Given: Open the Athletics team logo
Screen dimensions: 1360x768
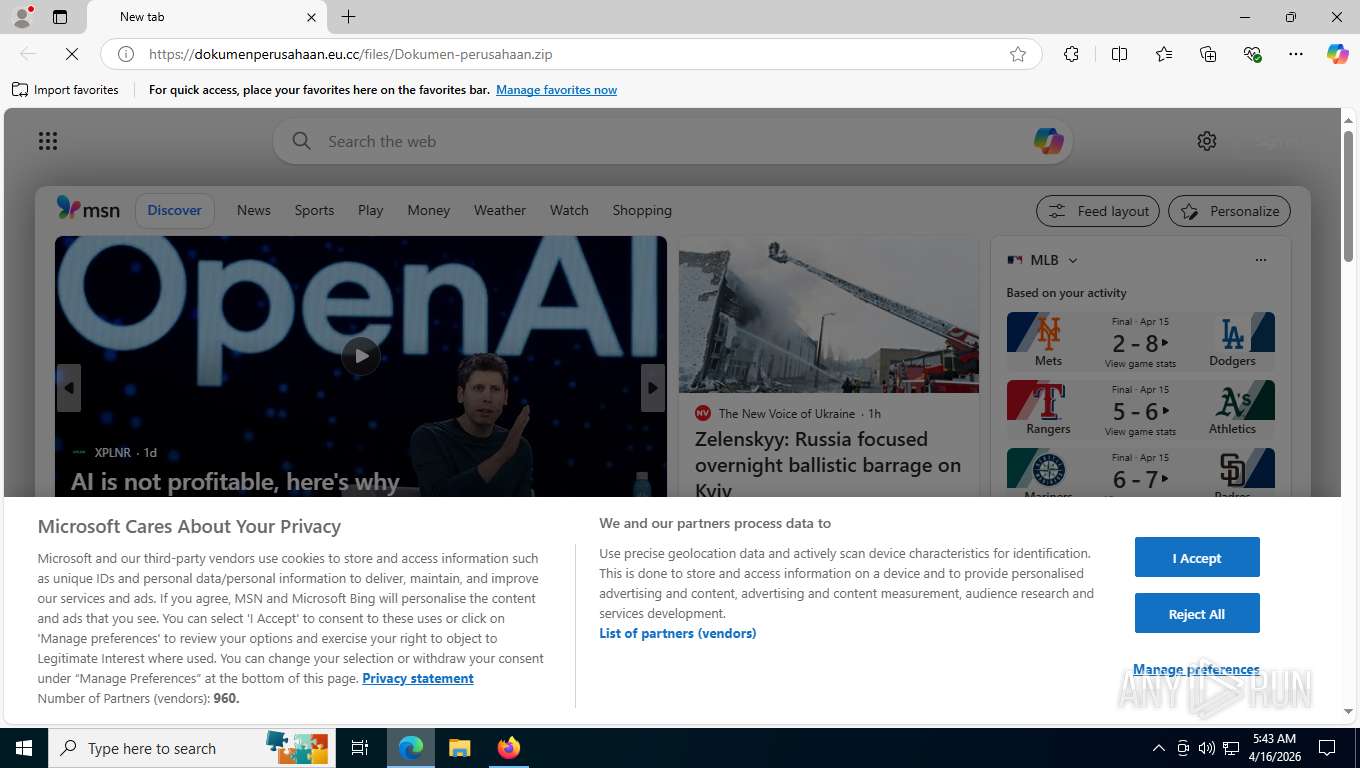Looking at the screenshot, I should 1232,400.
